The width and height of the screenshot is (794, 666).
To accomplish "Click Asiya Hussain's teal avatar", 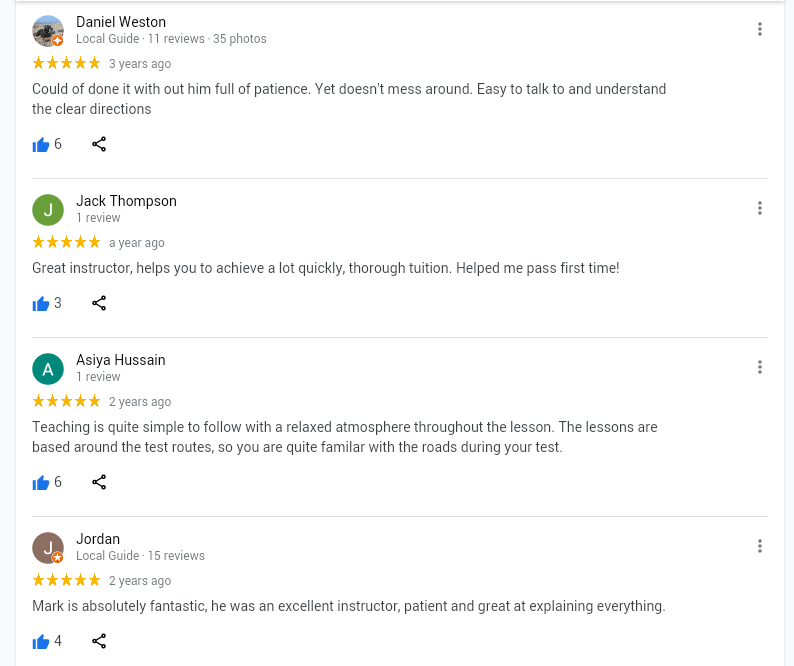I will (x=48, y=369).
